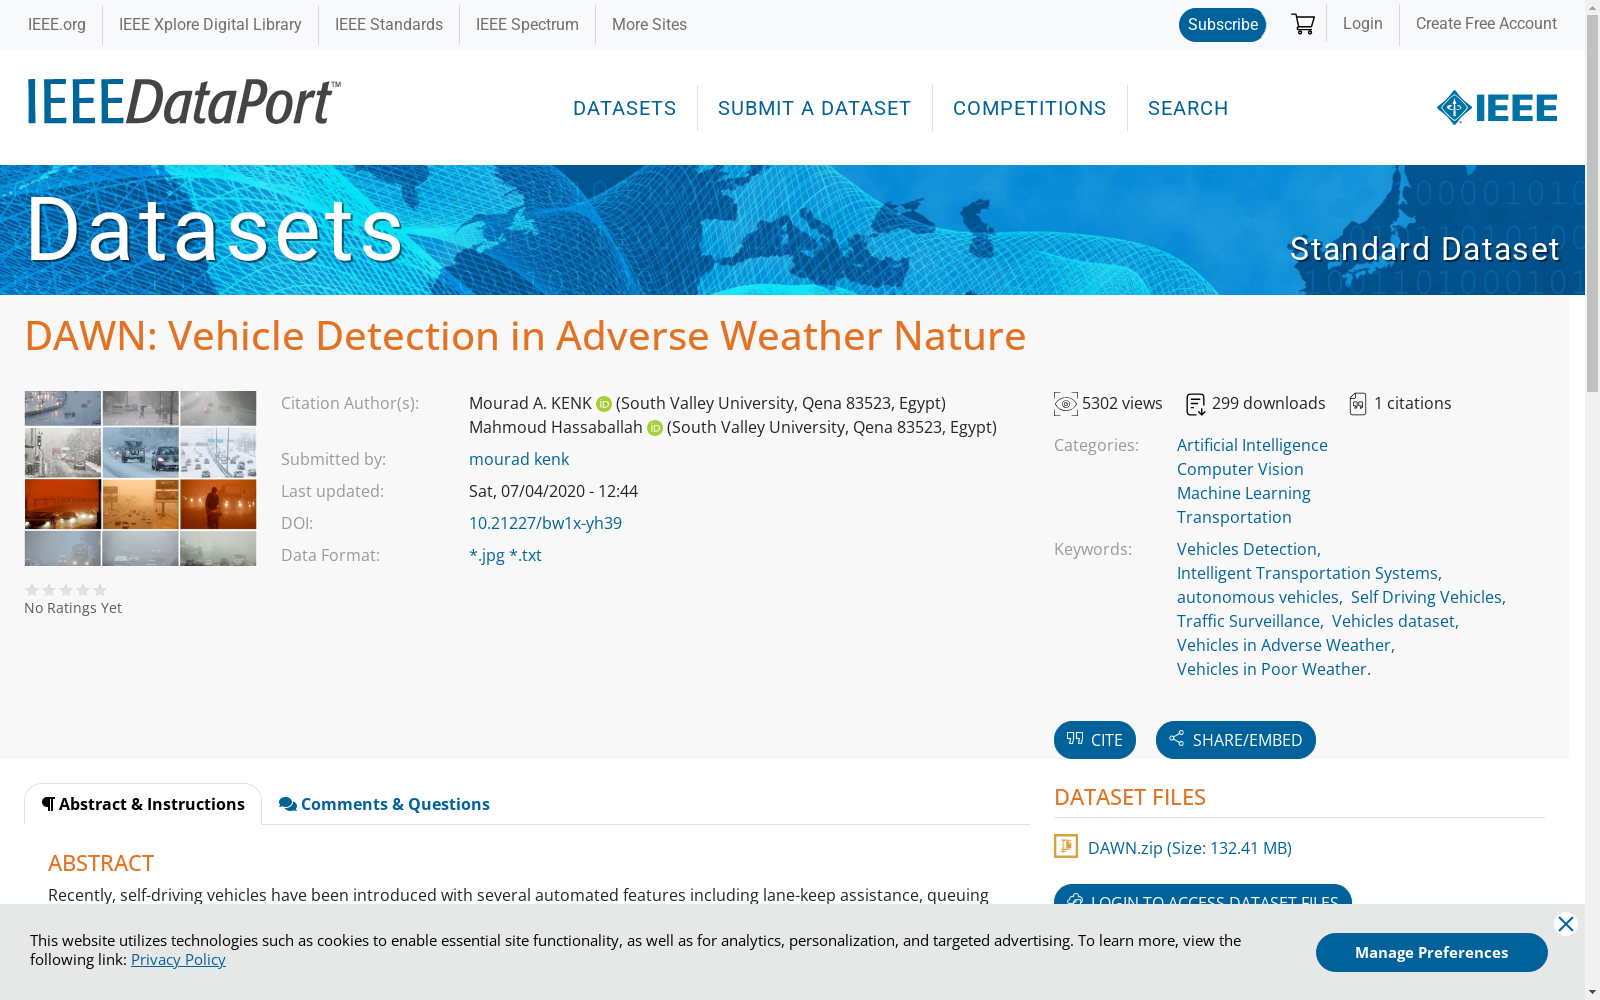Click the SHARE/EMBED button
This screenshot has height=1000, width=1600.
coord(1236,740)
